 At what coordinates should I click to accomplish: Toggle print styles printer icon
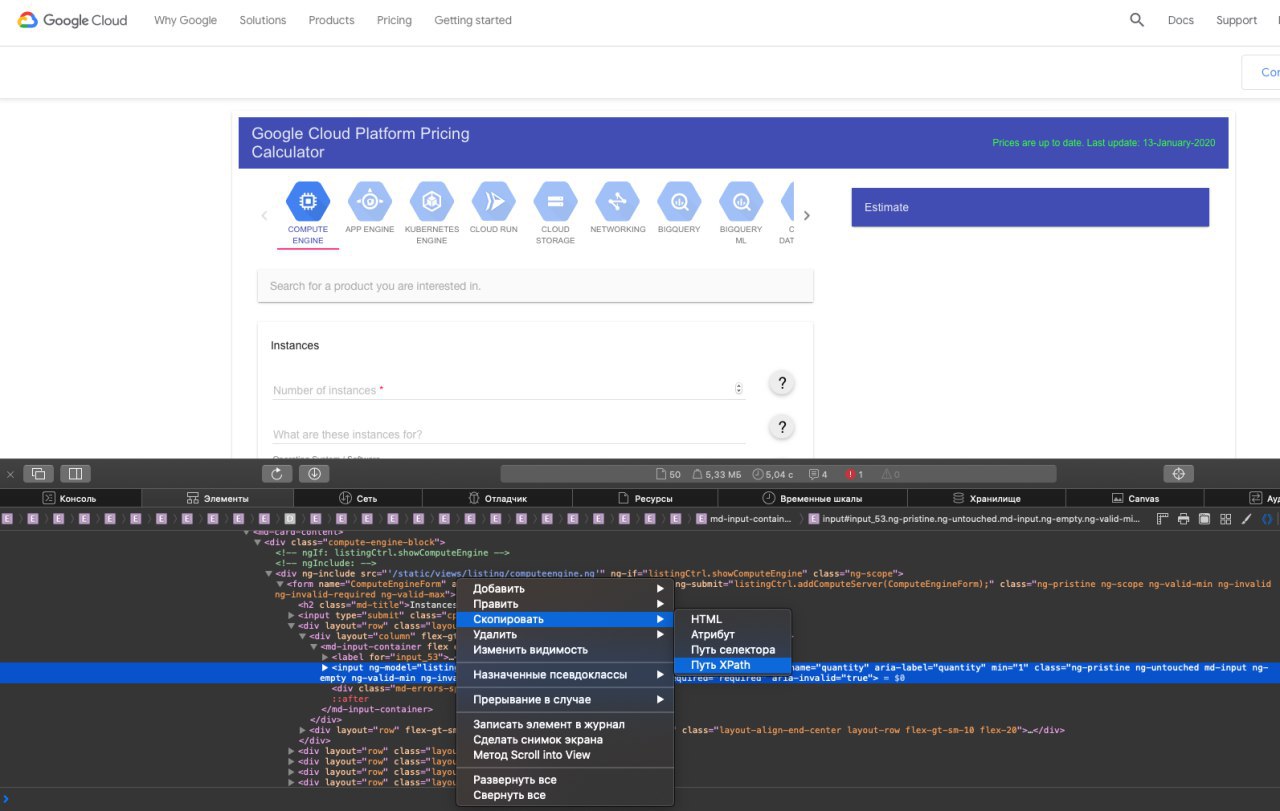point(1184,519)
